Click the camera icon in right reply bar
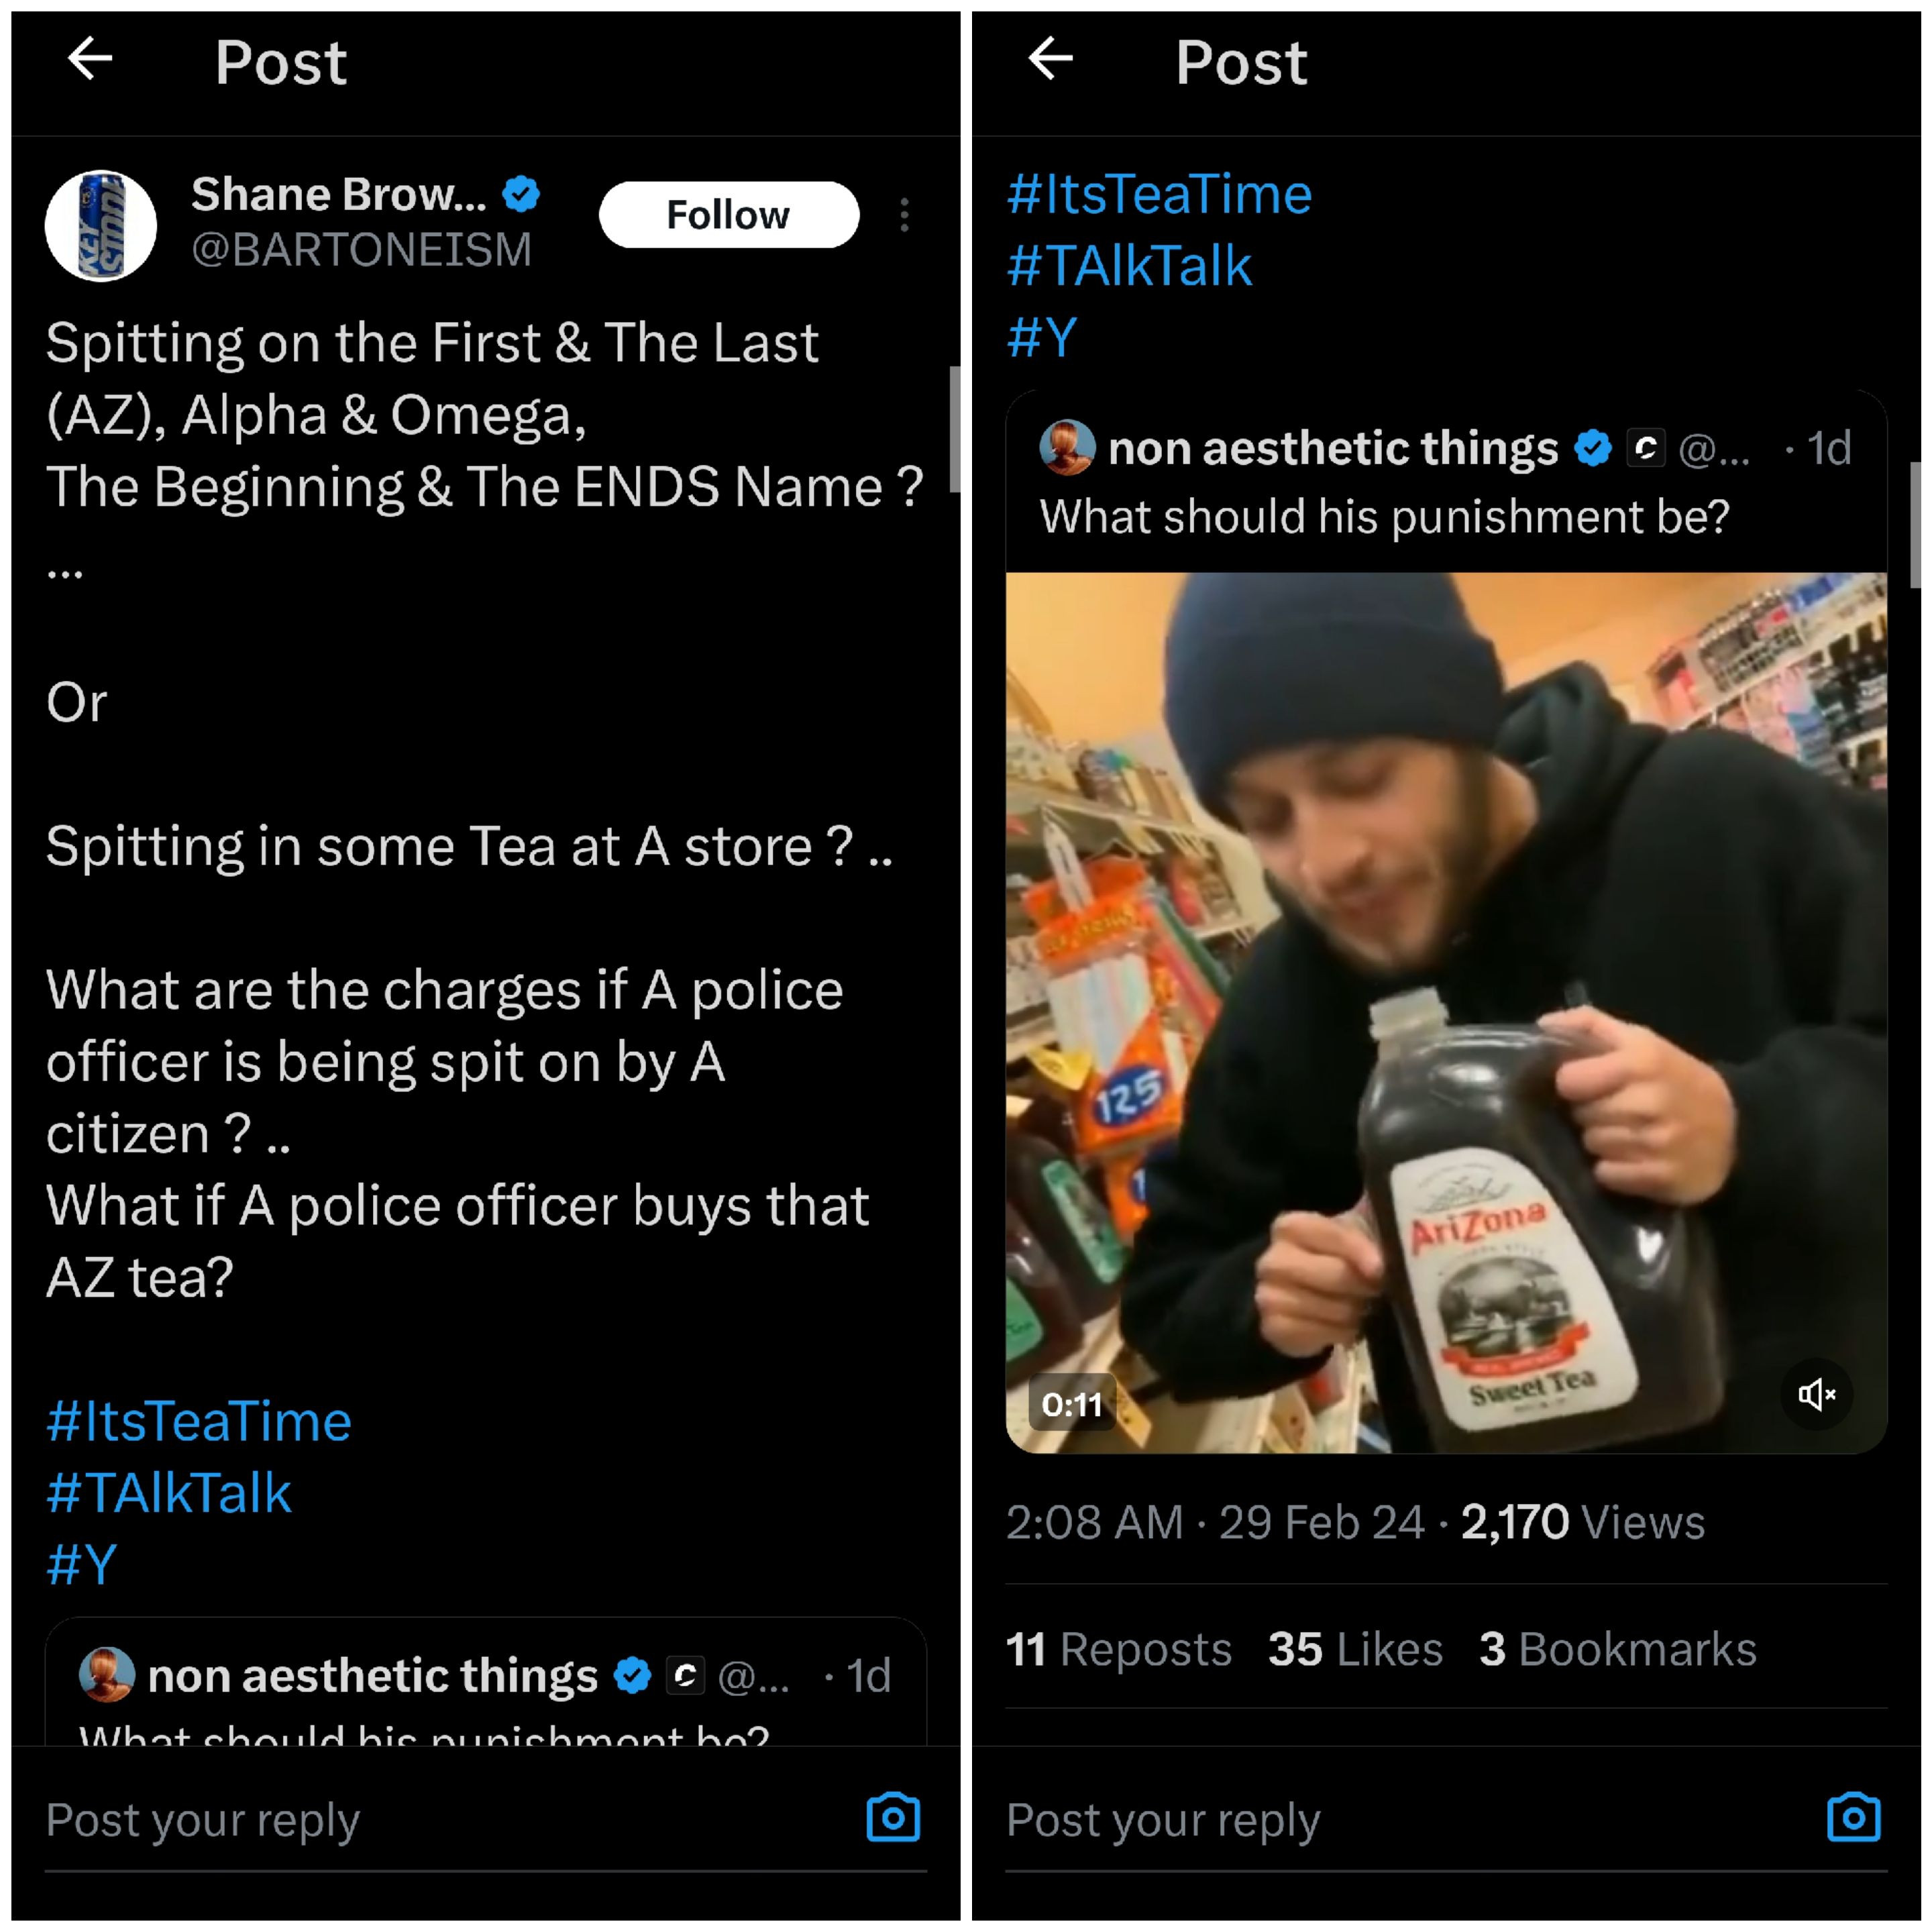The width and height of the screenshot is (1932, 1932). coord(1853,1817)
